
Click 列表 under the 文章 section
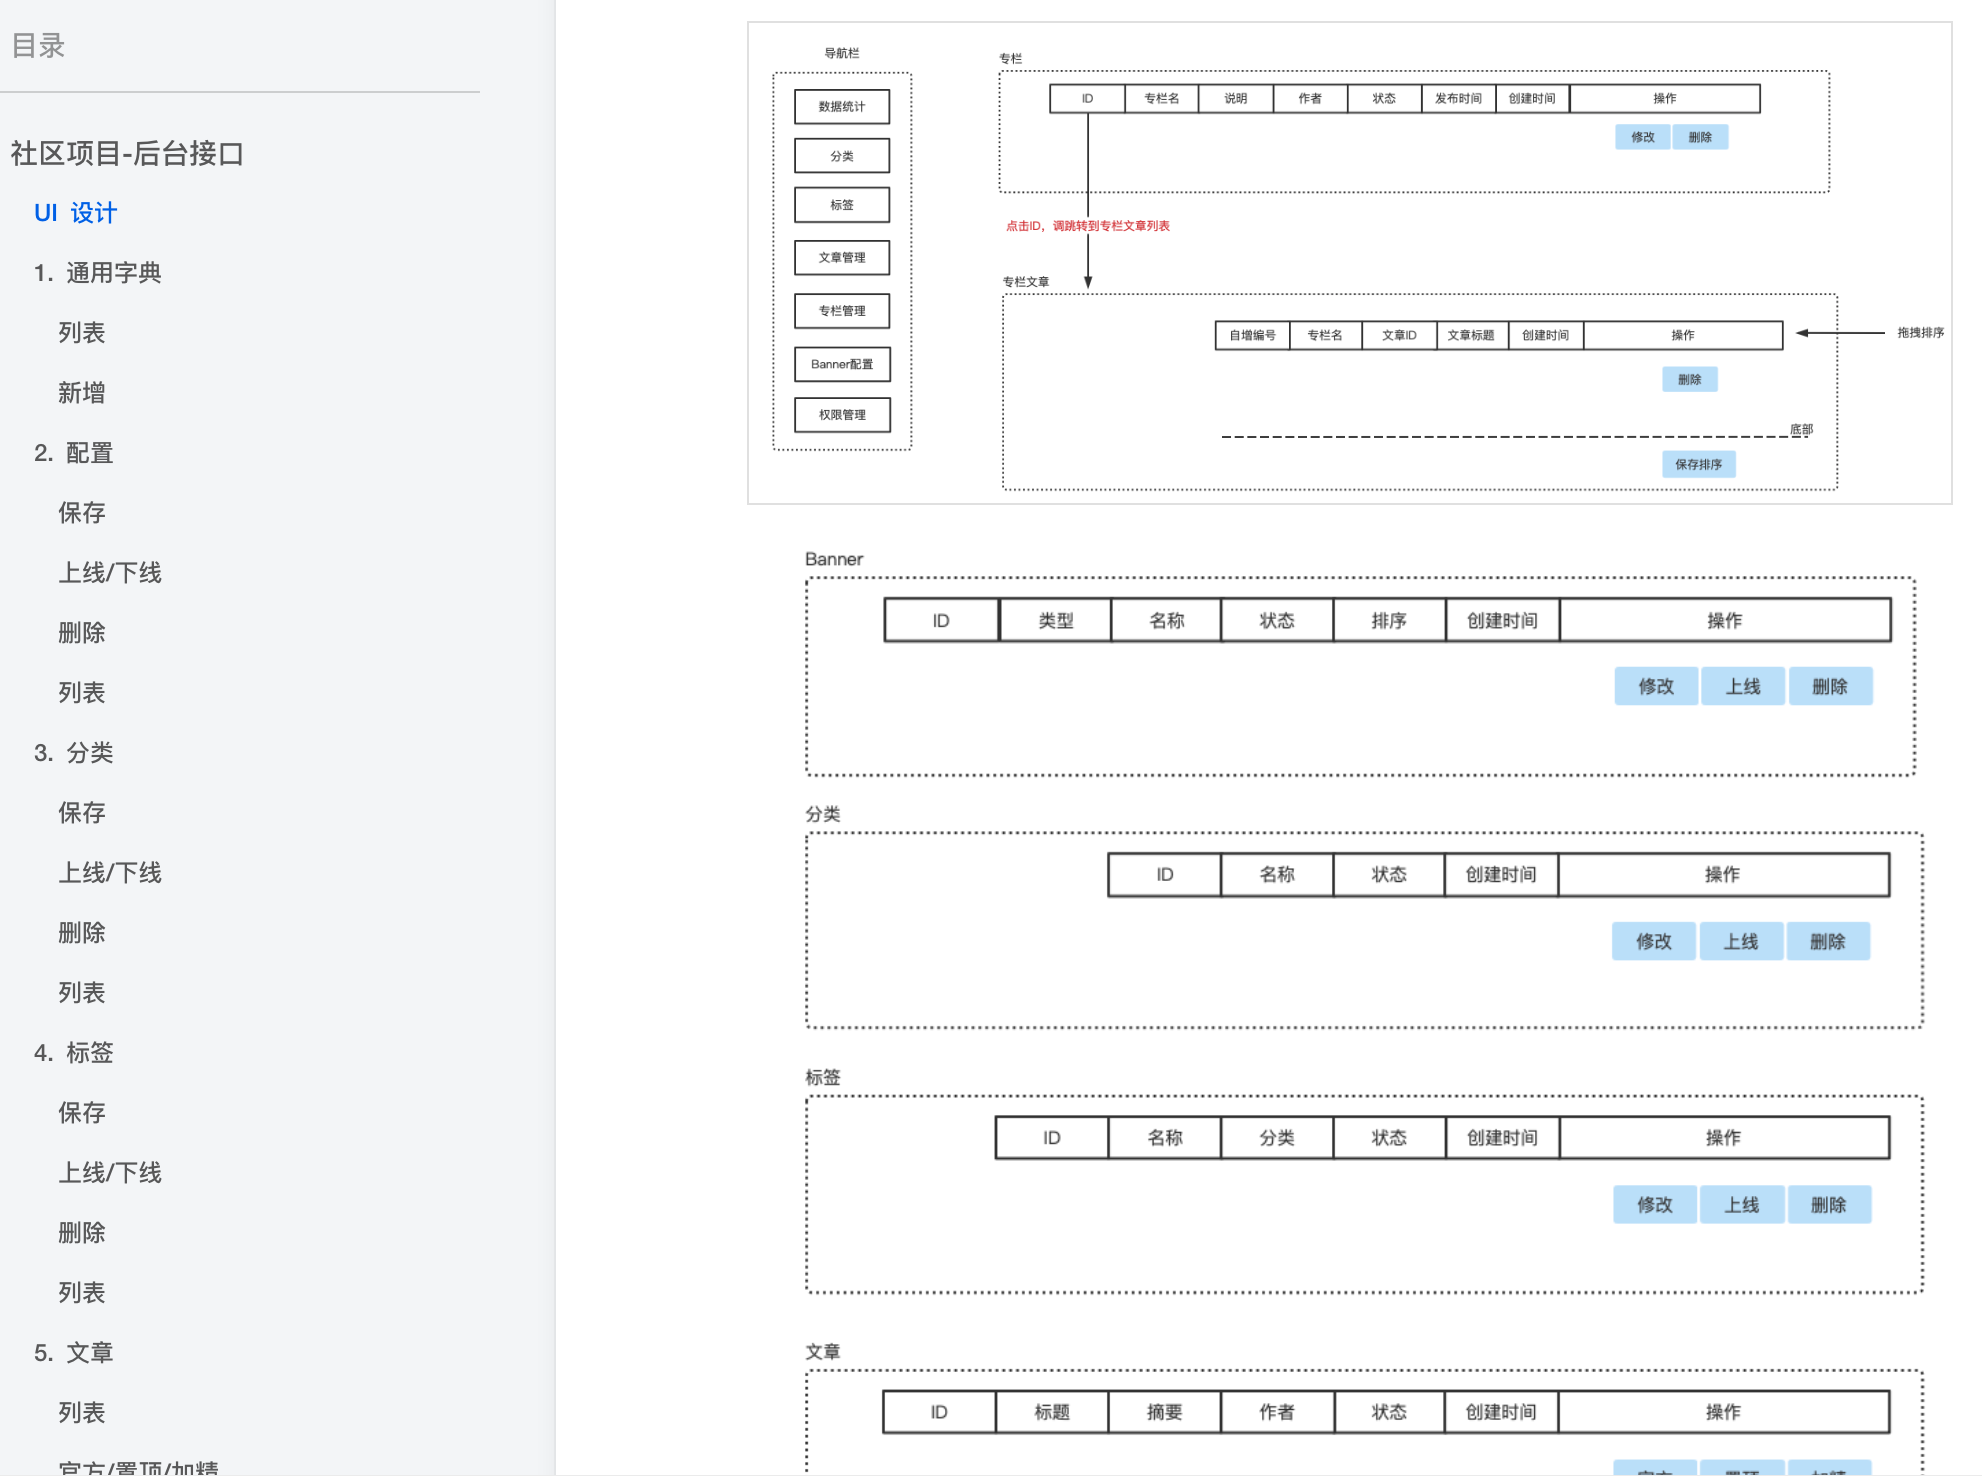pos(81,1413)
